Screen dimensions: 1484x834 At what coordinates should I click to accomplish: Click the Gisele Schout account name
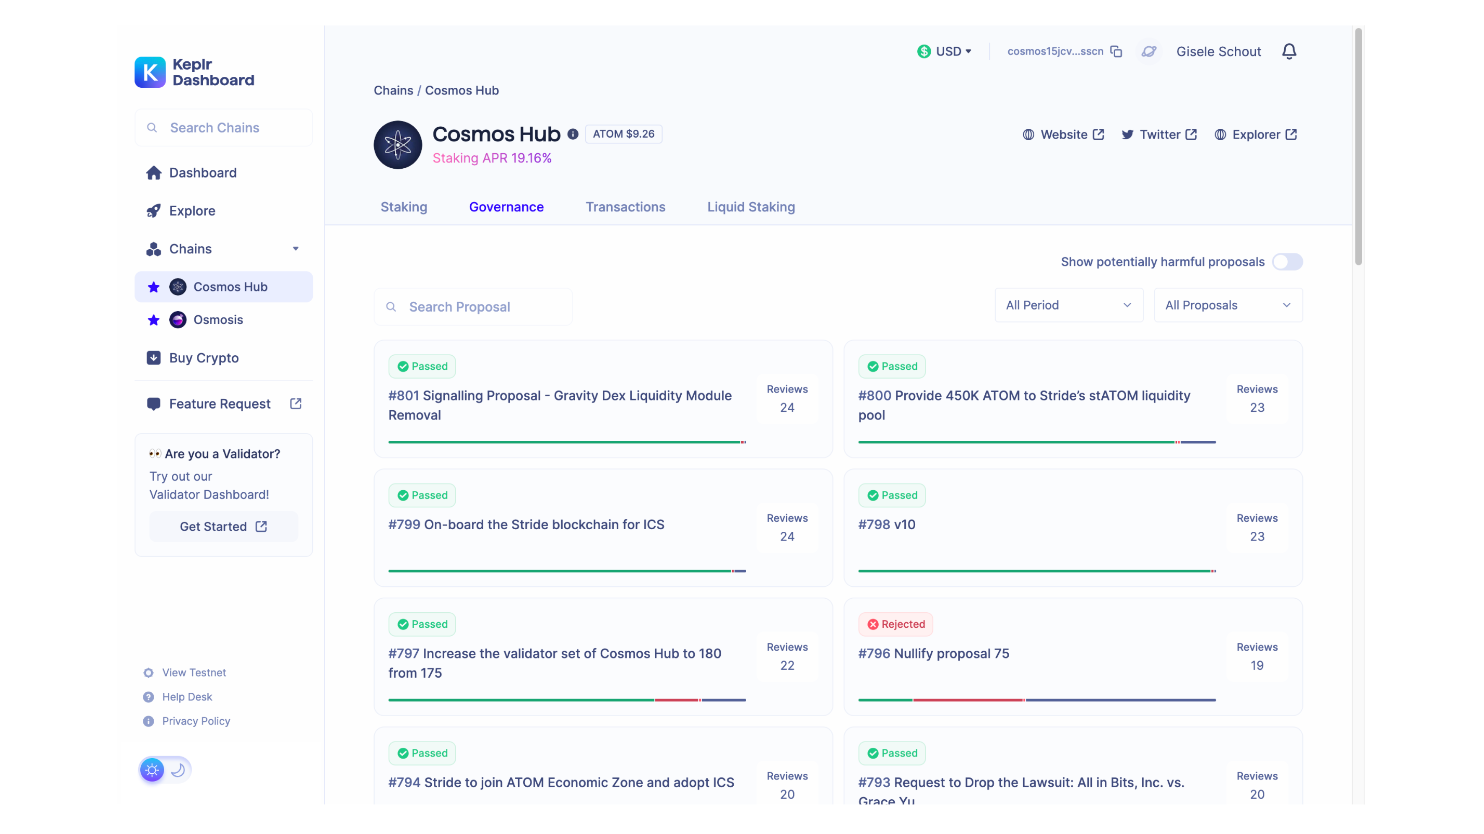pyautogui.click(x=1218, y=51)
